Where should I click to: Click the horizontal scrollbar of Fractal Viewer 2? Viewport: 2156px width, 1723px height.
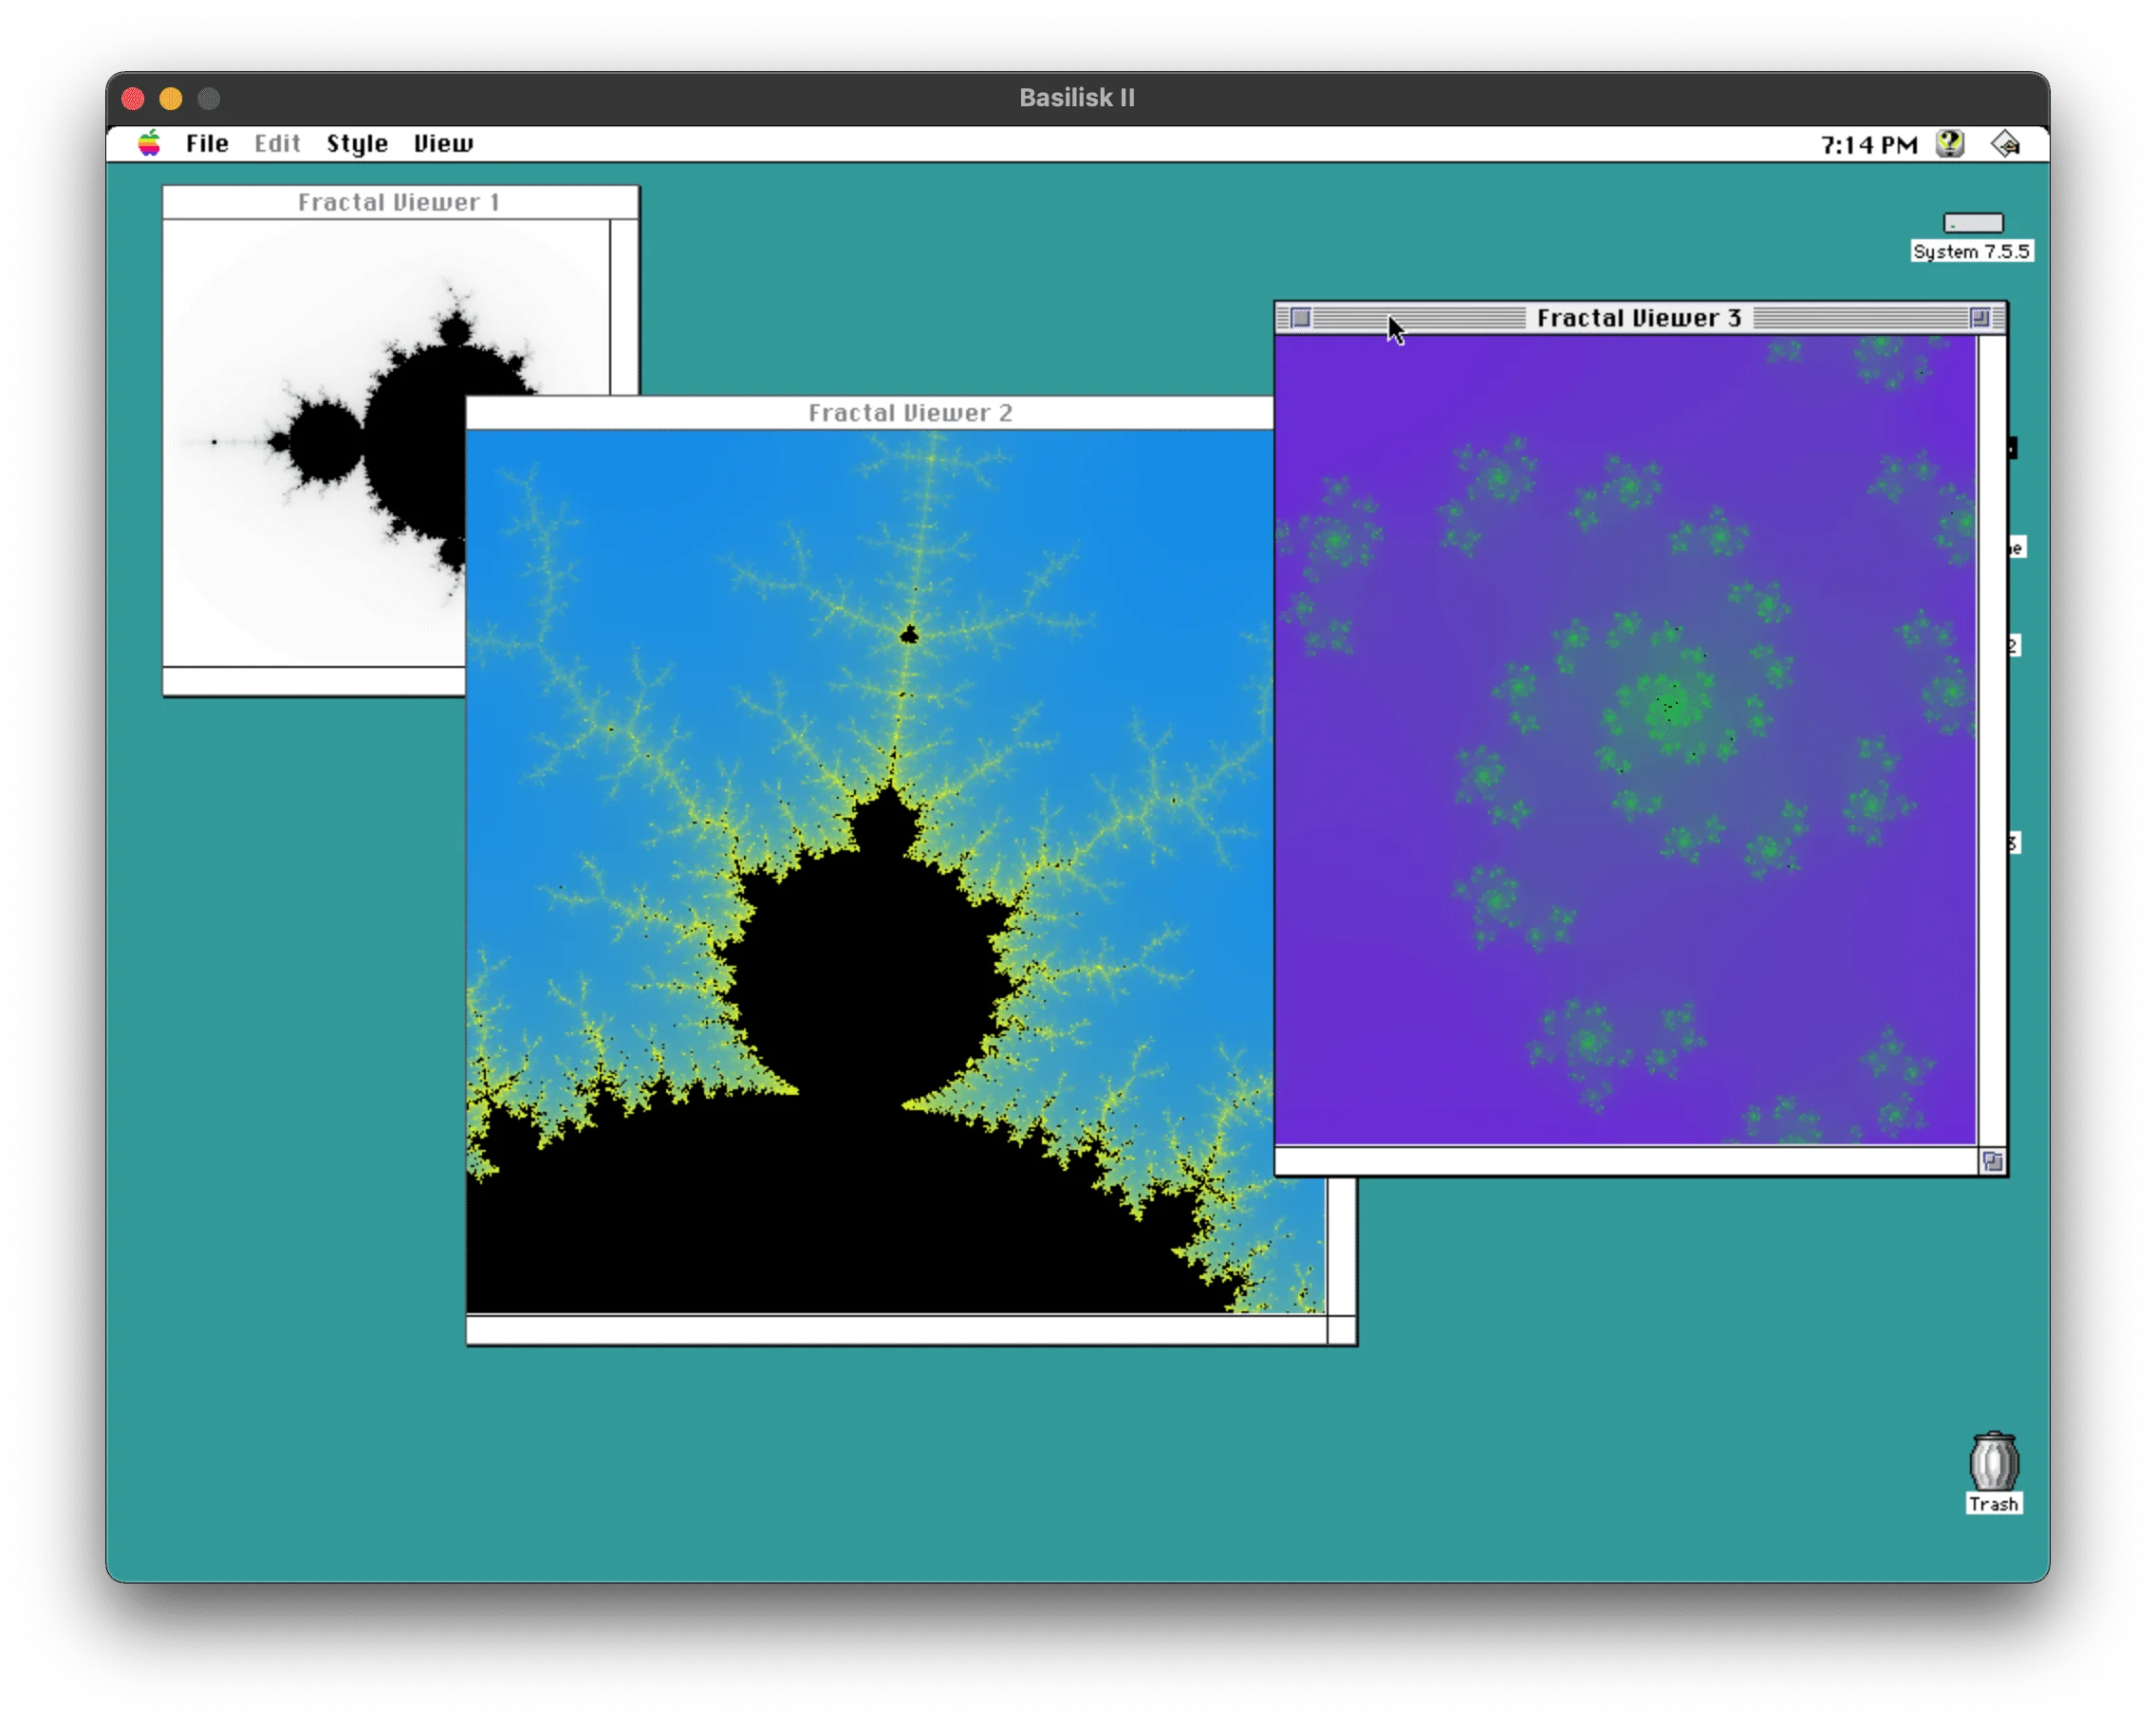[897, 1330]
